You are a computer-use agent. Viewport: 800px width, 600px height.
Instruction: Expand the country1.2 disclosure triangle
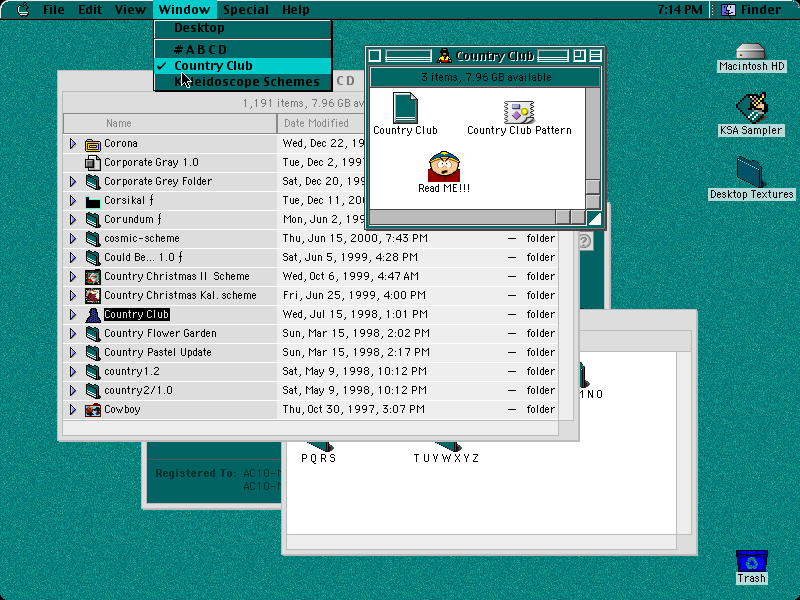point(73,371)
